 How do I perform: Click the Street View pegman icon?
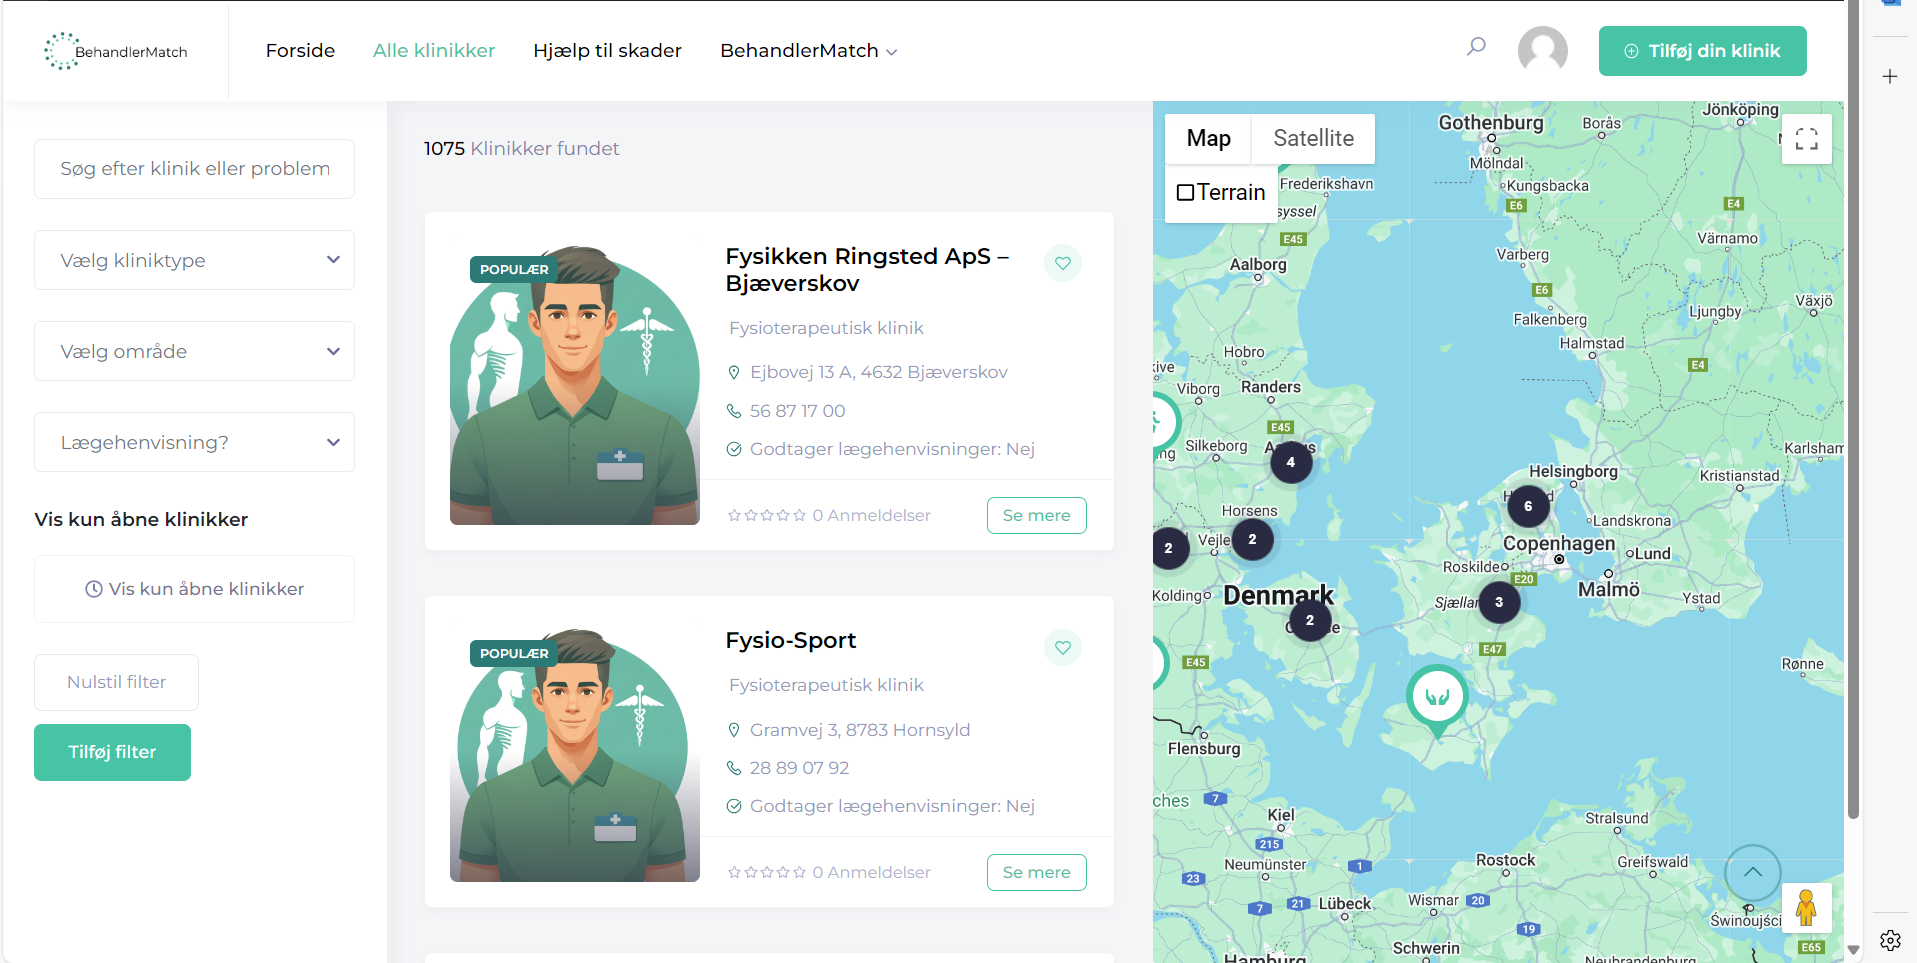(1806, 908)
